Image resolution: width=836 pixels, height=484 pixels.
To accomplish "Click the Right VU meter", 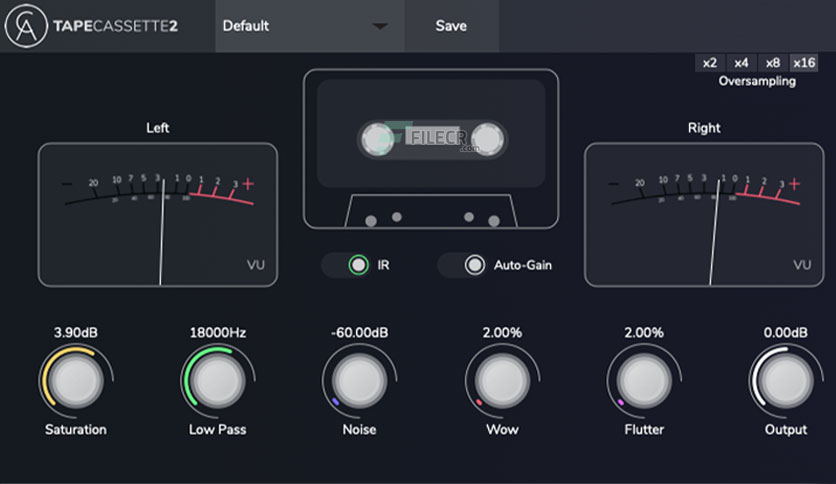I will [x=704, y=215].
